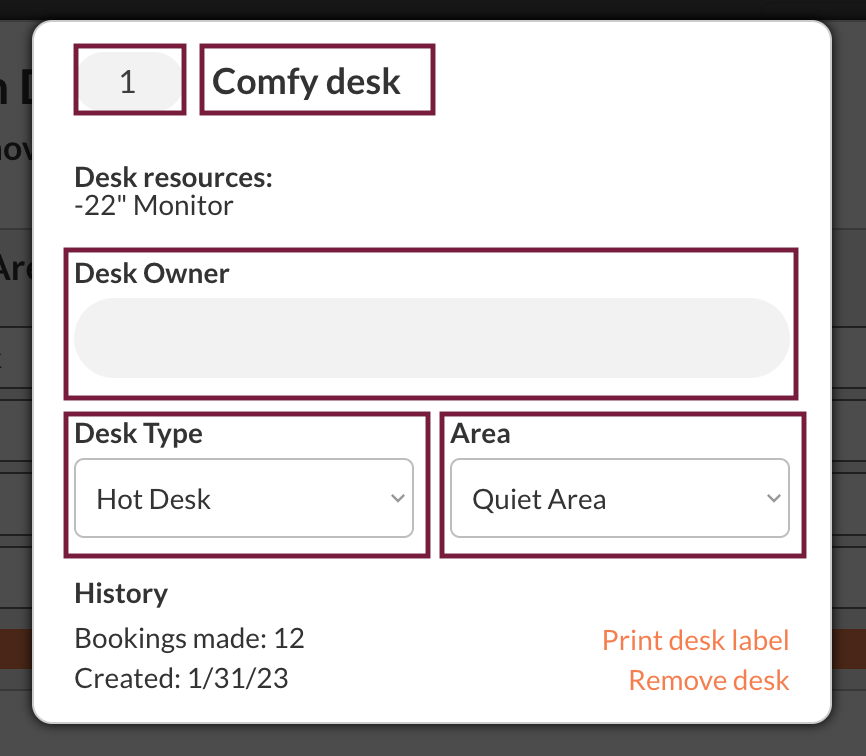Click the Print desk label link

point(695,640)
